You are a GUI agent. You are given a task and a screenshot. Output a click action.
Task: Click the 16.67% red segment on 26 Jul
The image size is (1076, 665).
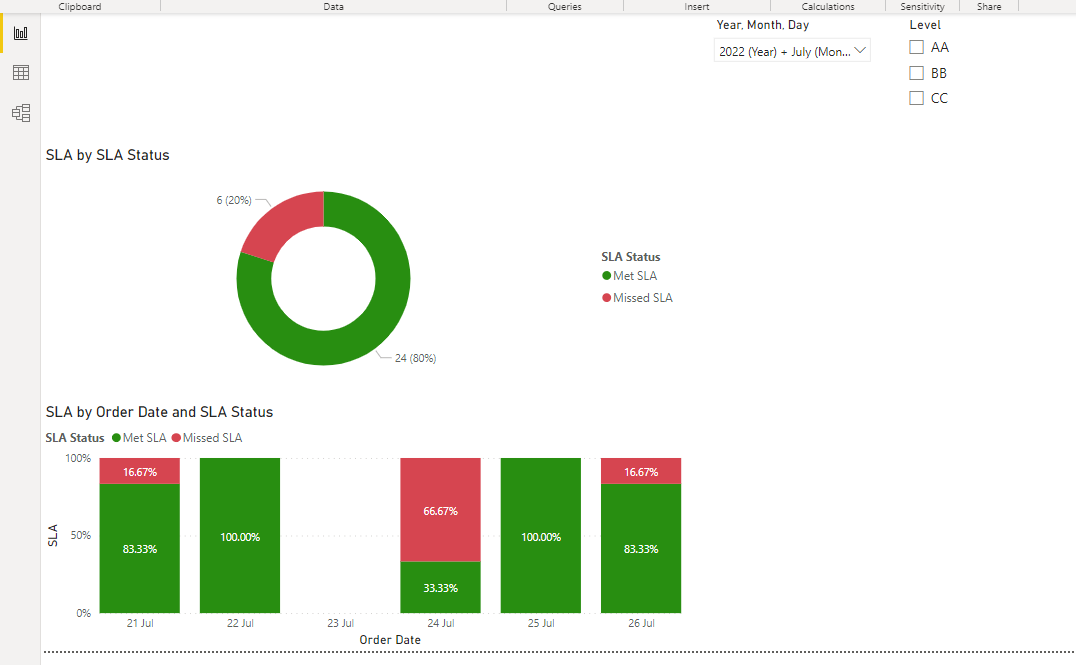(x=641, y=471)
